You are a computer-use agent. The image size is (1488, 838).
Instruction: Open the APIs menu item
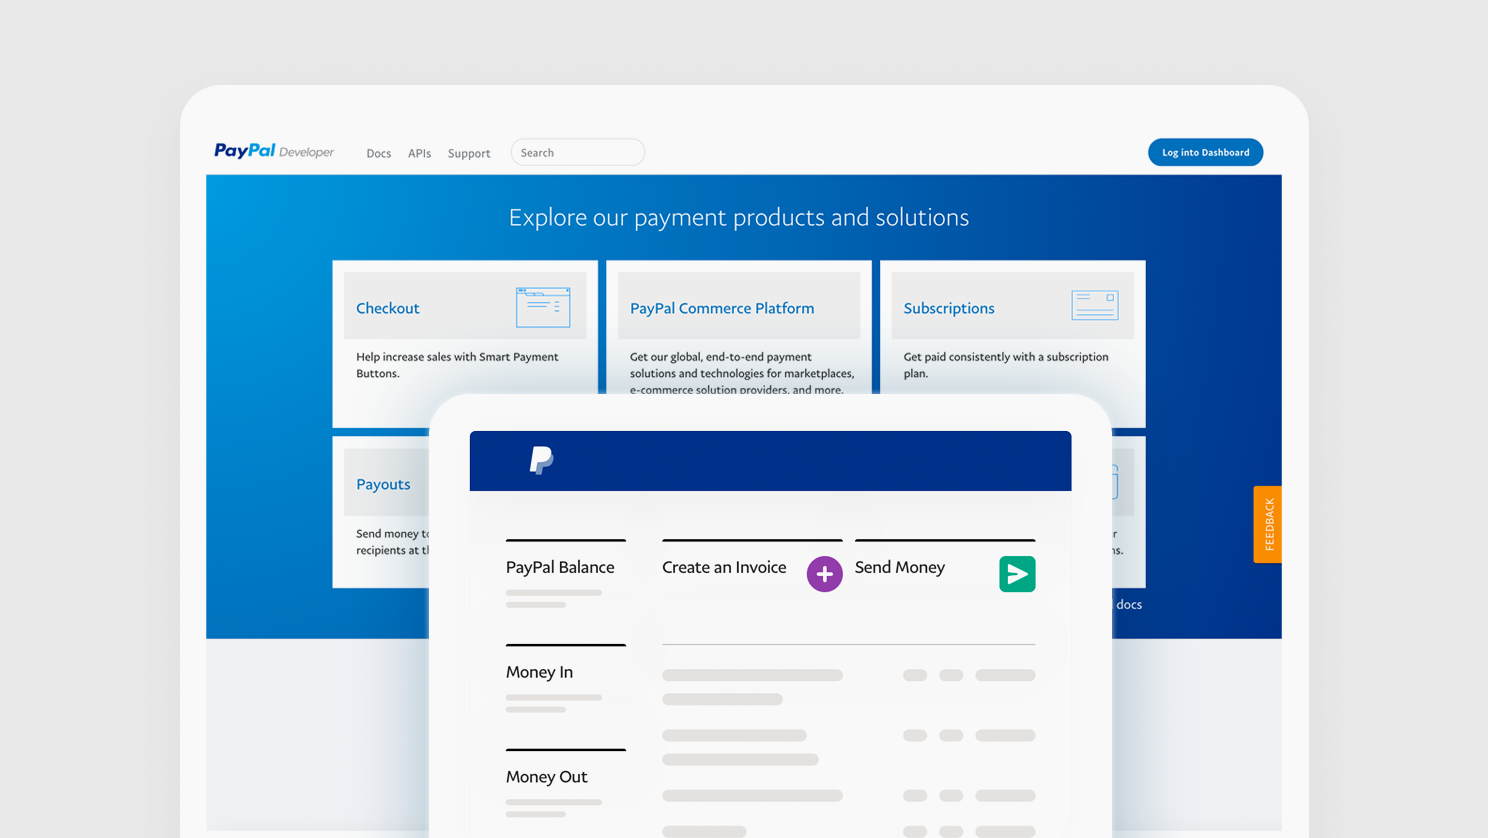pyautogui.click(x=419, y=153)
